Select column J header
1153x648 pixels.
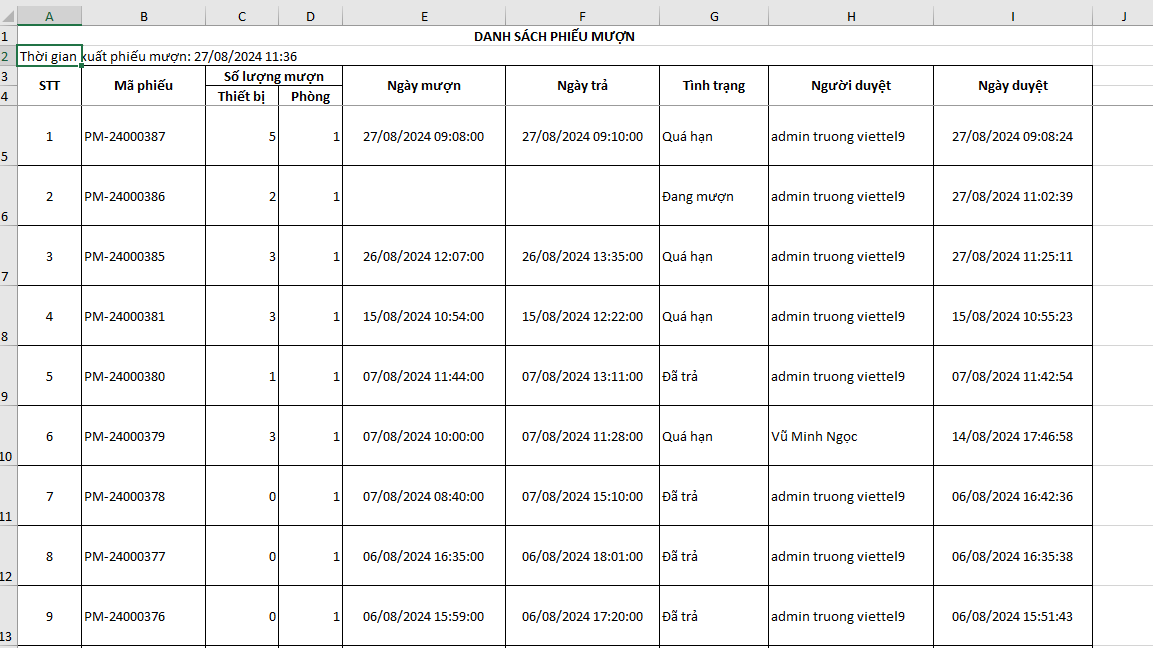(1124, 16)
